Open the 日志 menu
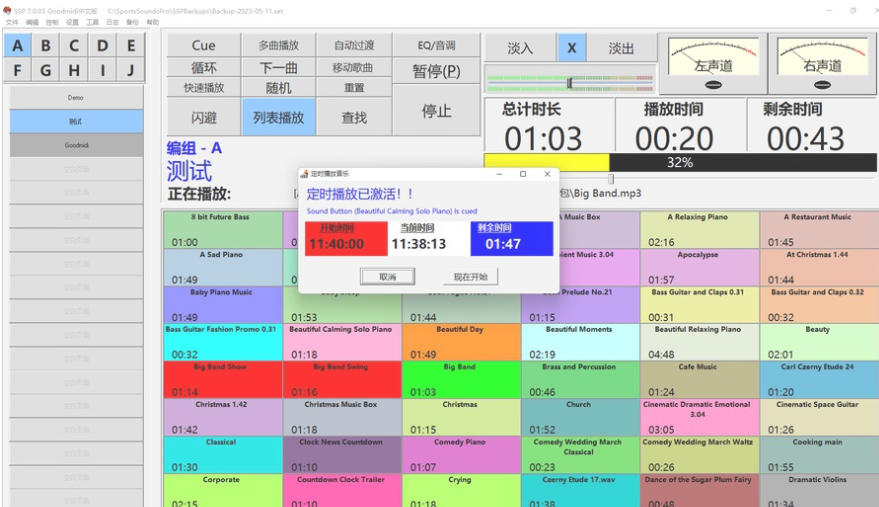 (x=113, y=22)
